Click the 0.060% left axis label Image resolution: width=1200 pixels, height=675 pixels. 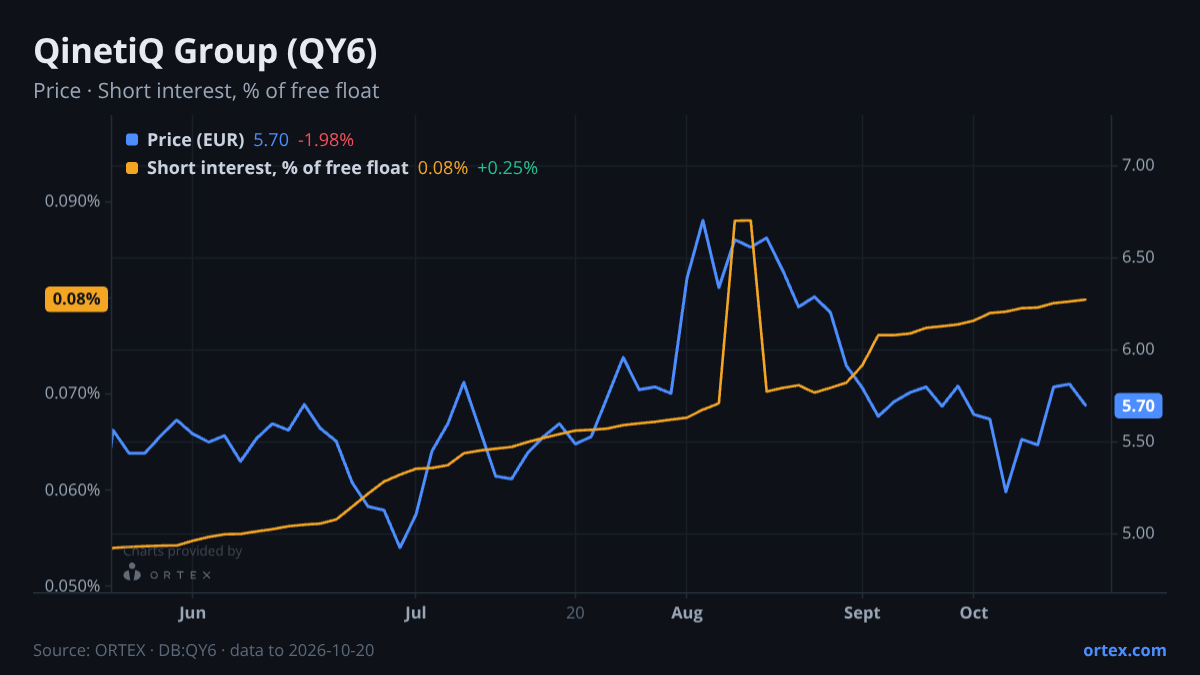73,490
